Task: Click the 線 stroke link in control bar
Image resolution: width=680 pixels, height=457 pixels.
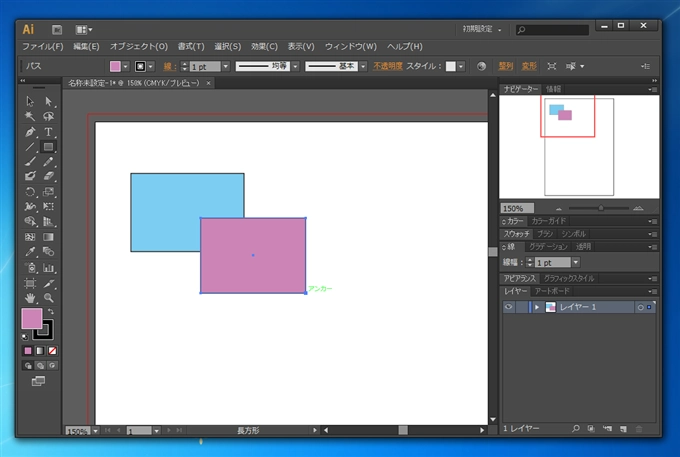Action: tap(168, 66)
